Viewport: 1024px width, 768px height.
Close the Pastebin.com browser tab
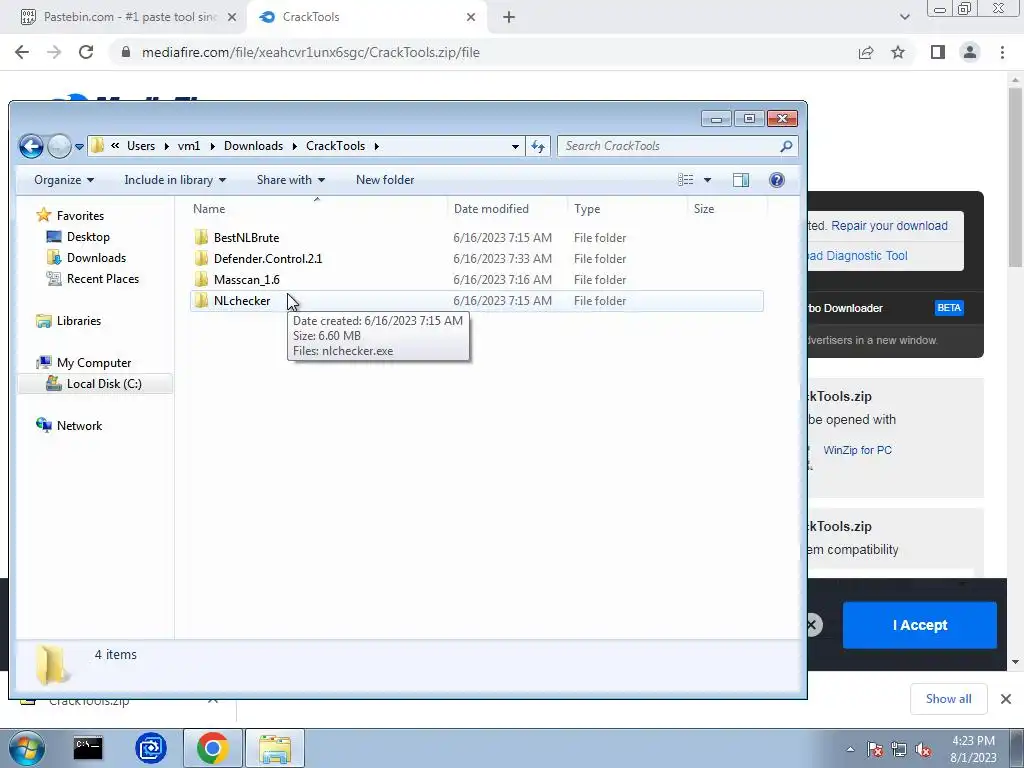click(232, 18)
